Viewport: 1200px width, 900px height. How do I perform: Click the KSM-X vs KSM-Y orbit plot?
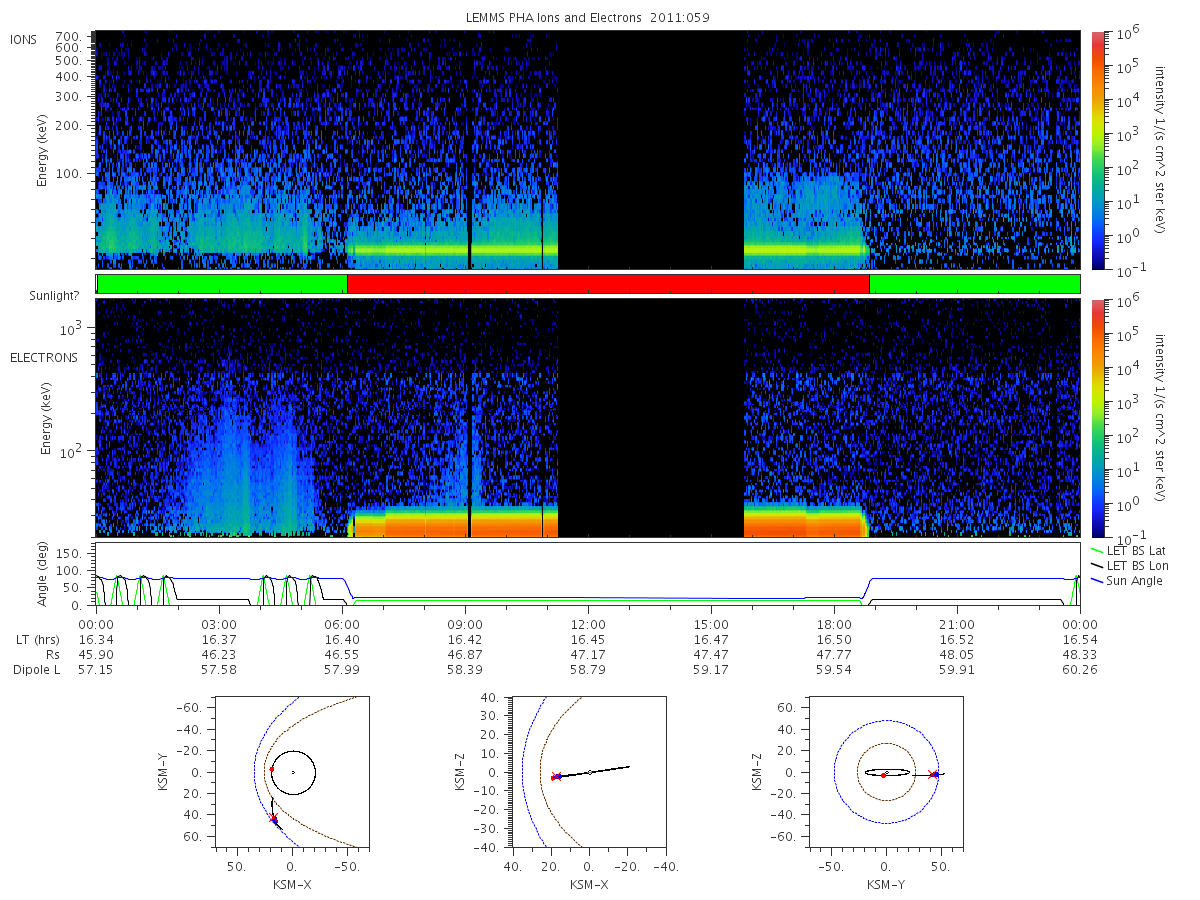tap(290, 773)
